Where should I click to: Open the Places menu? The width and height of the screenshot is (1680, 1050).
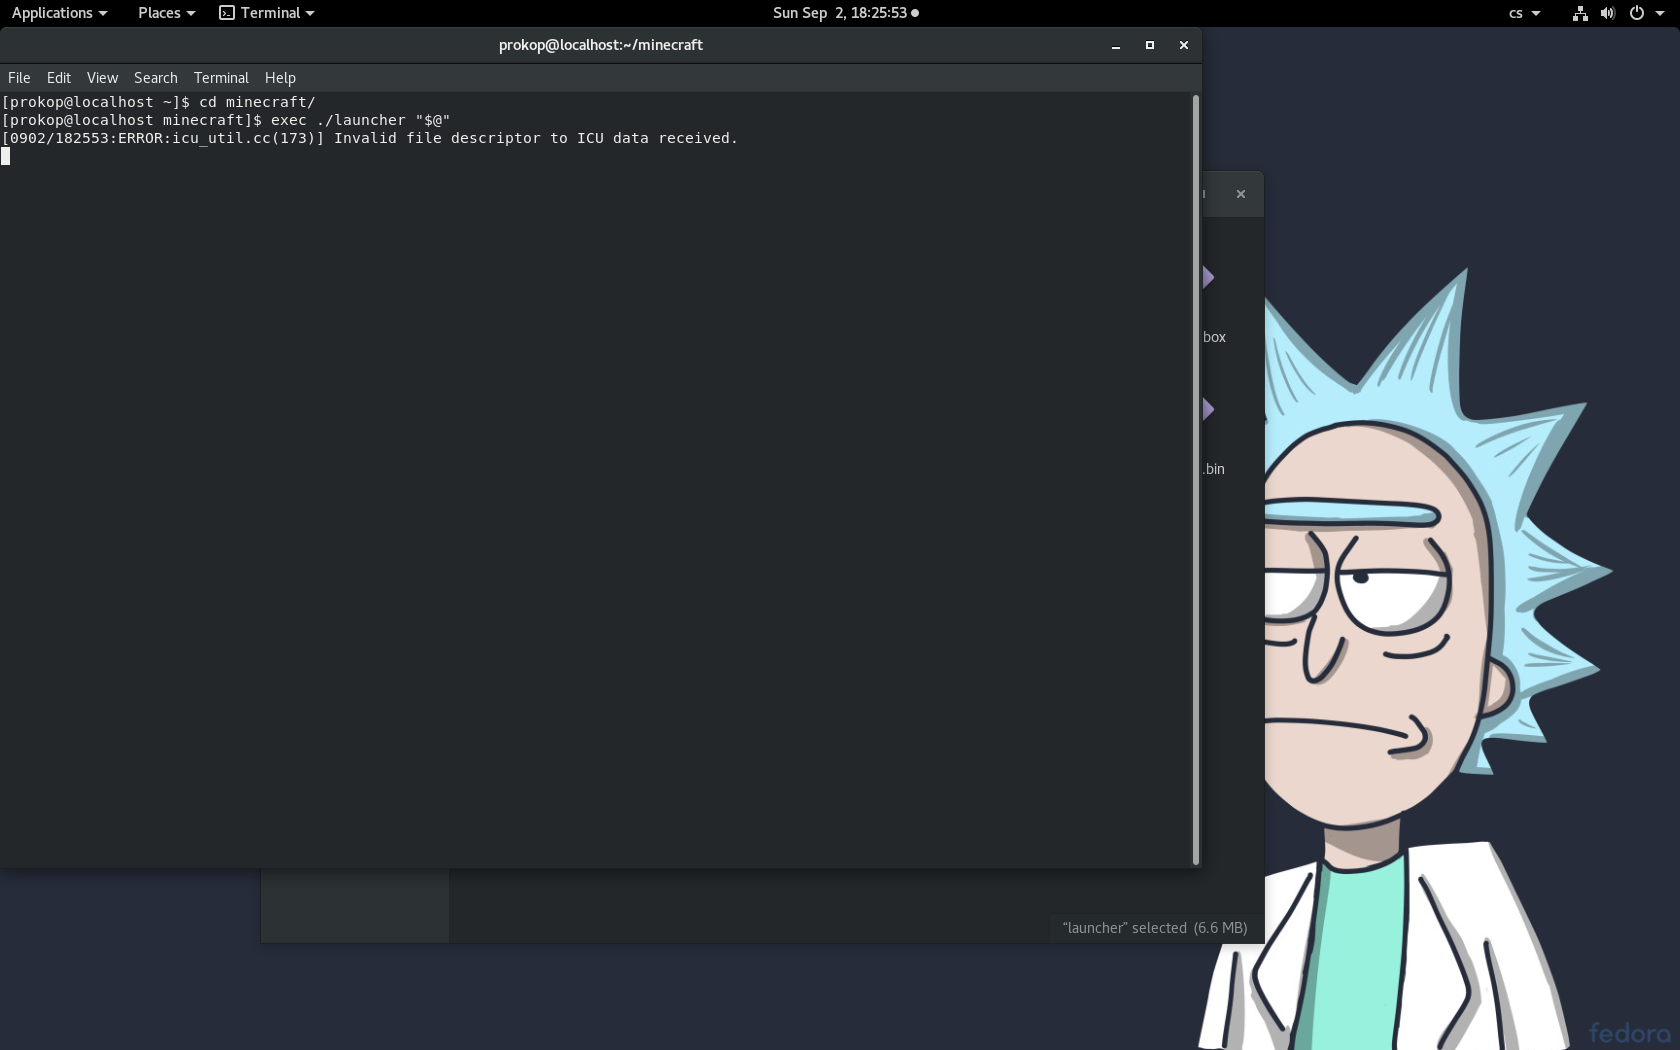click(x=166, y=13)
